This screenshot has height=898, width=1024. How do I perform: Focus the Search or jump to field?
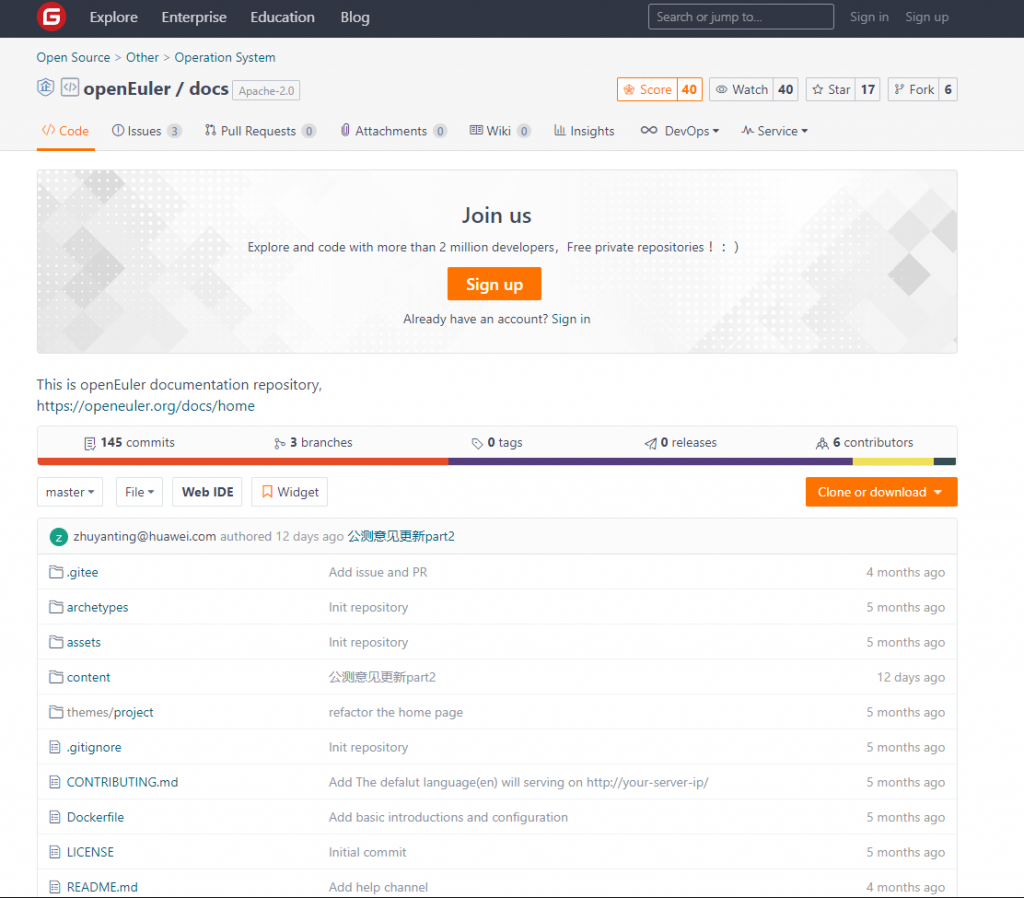741,17
